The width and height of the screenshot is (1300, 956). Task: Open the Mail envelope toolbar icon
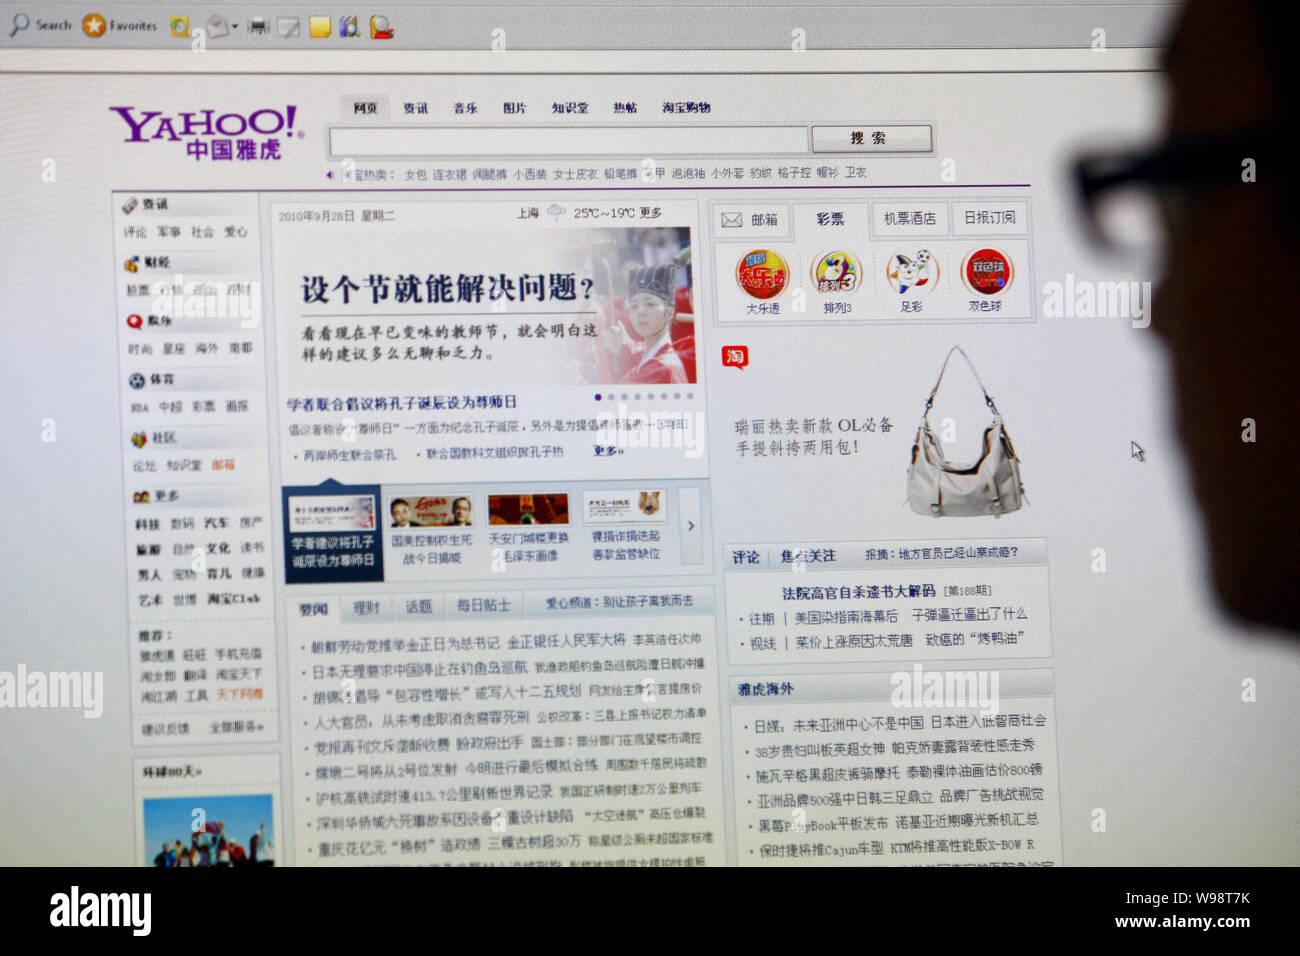tap(217, 27)
